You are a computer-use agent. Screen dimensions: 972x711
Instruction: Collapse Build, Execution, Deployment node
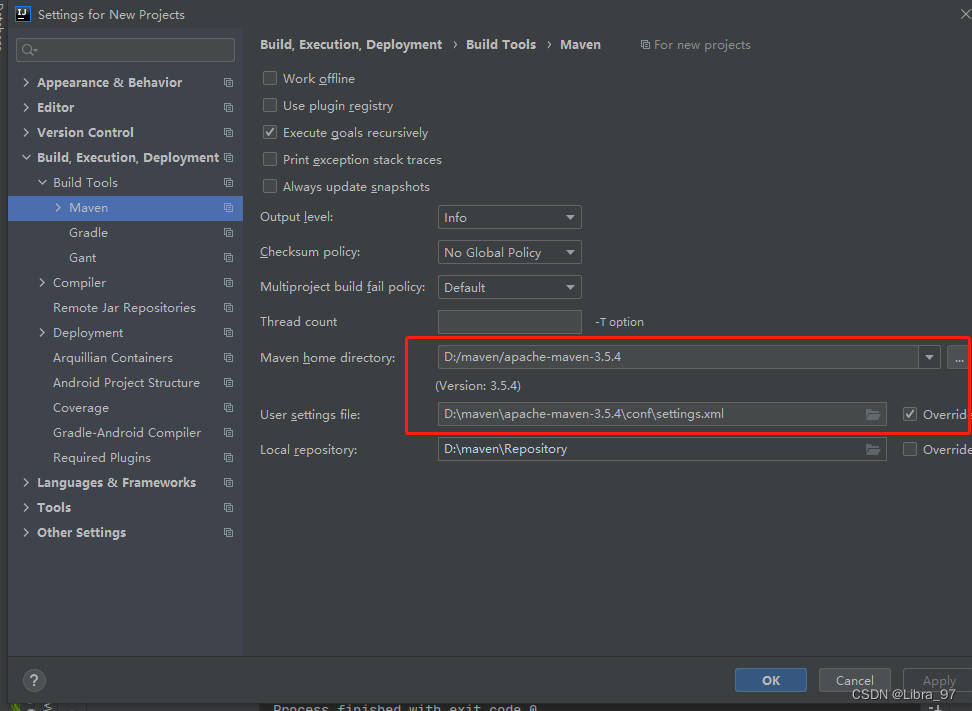coord(26,157)
